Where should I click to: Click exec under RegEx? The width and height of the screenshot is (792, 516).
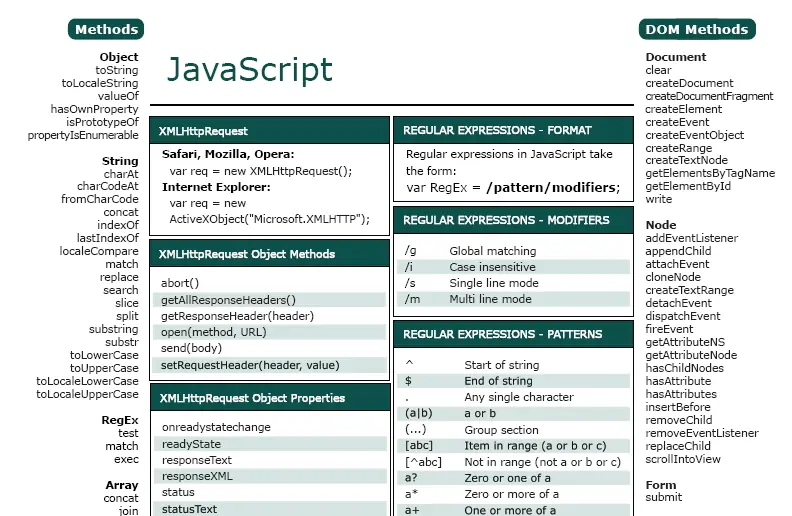[126, 459]
